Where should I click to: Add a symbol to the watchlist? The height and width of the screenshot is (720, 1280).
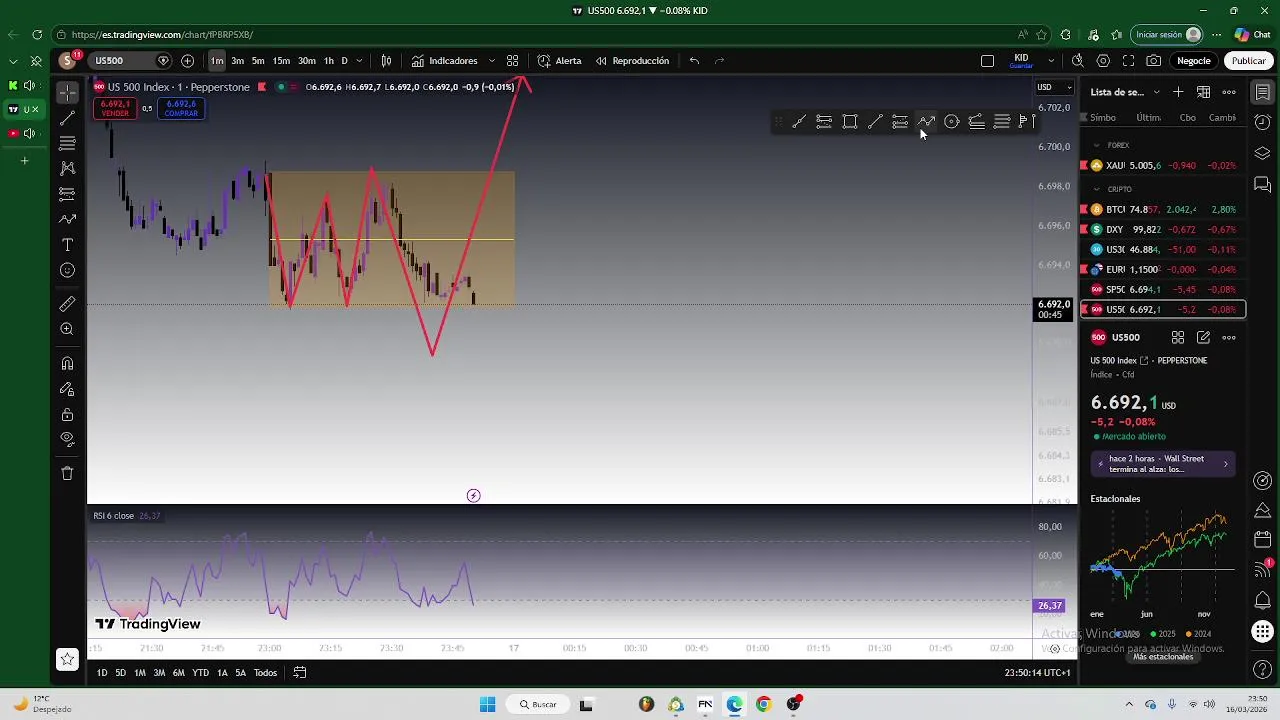pos(1178,92)
